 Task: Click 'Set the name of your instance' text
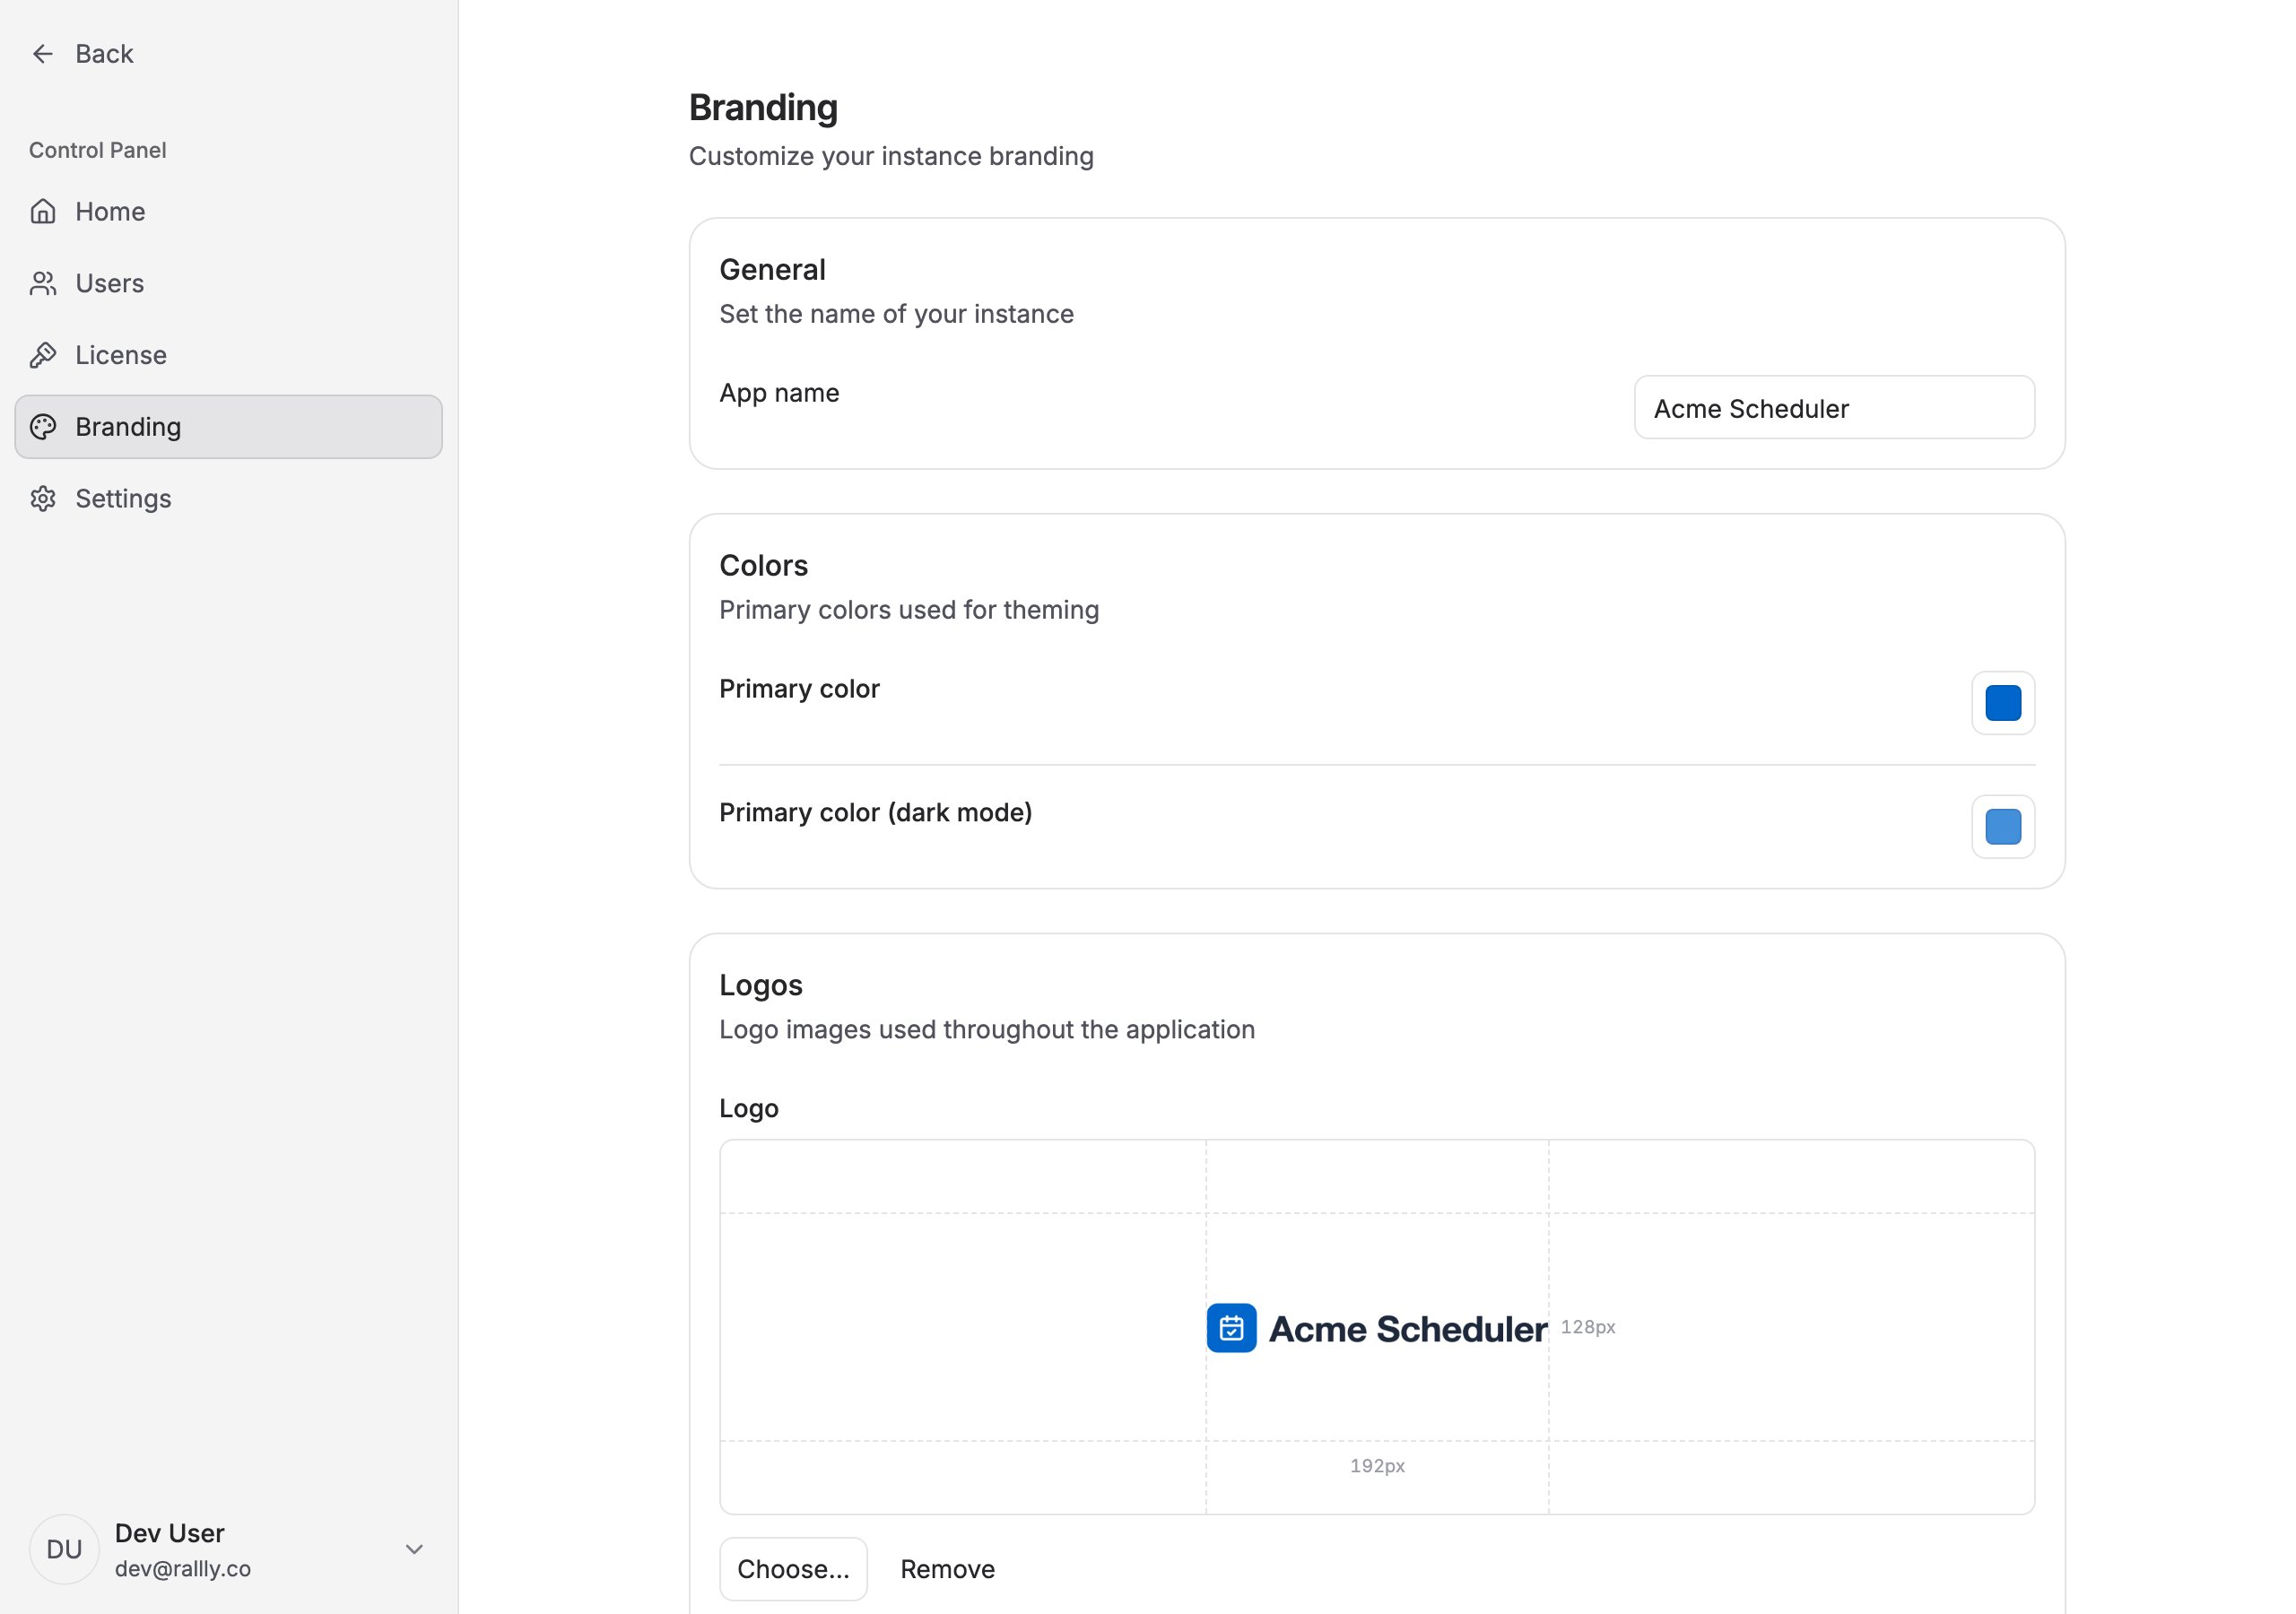[896, 314]
